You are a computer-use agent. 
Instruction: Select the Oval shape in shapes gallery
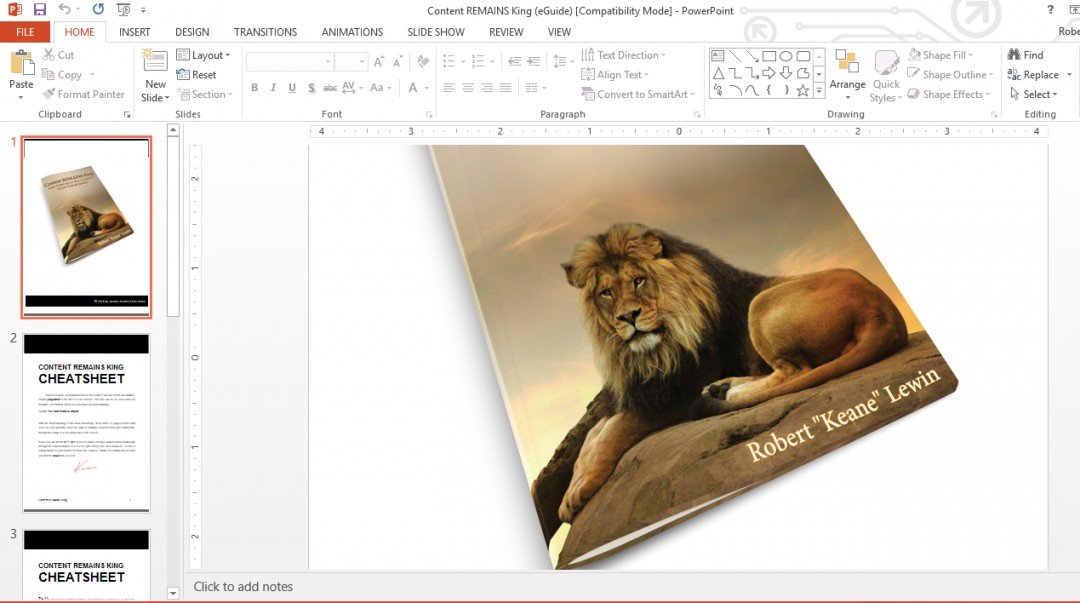click(786, 56)
